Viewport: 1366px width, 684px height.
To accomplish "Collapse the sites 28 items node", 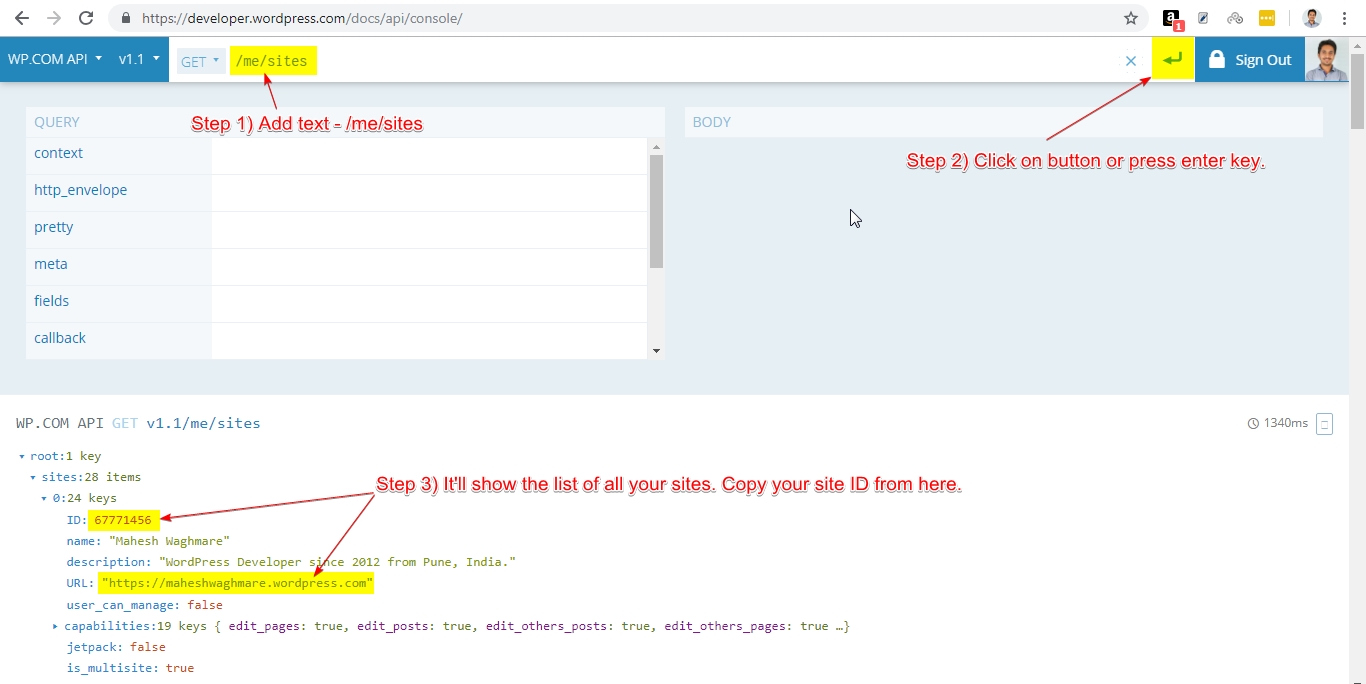I will 33,478.
